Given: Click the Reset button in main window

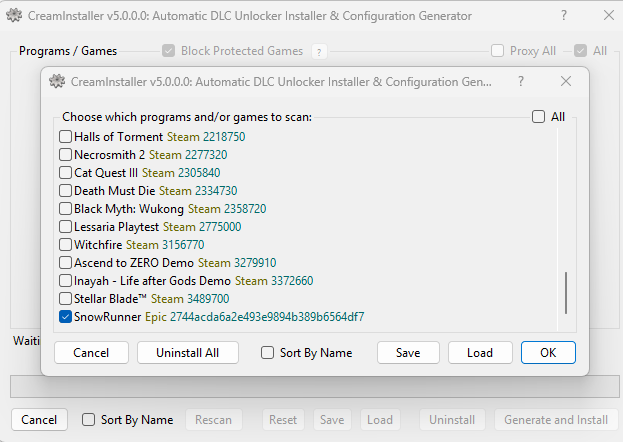Looking at the screenshot, I should click(x=283, y=420).
